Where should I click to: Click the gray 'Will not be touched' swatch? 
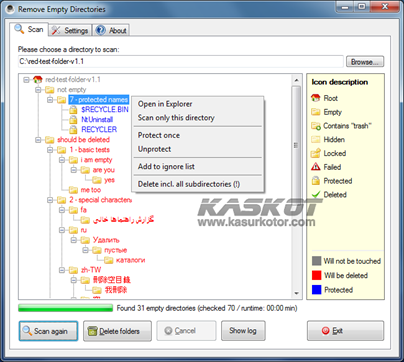point(316,261)
